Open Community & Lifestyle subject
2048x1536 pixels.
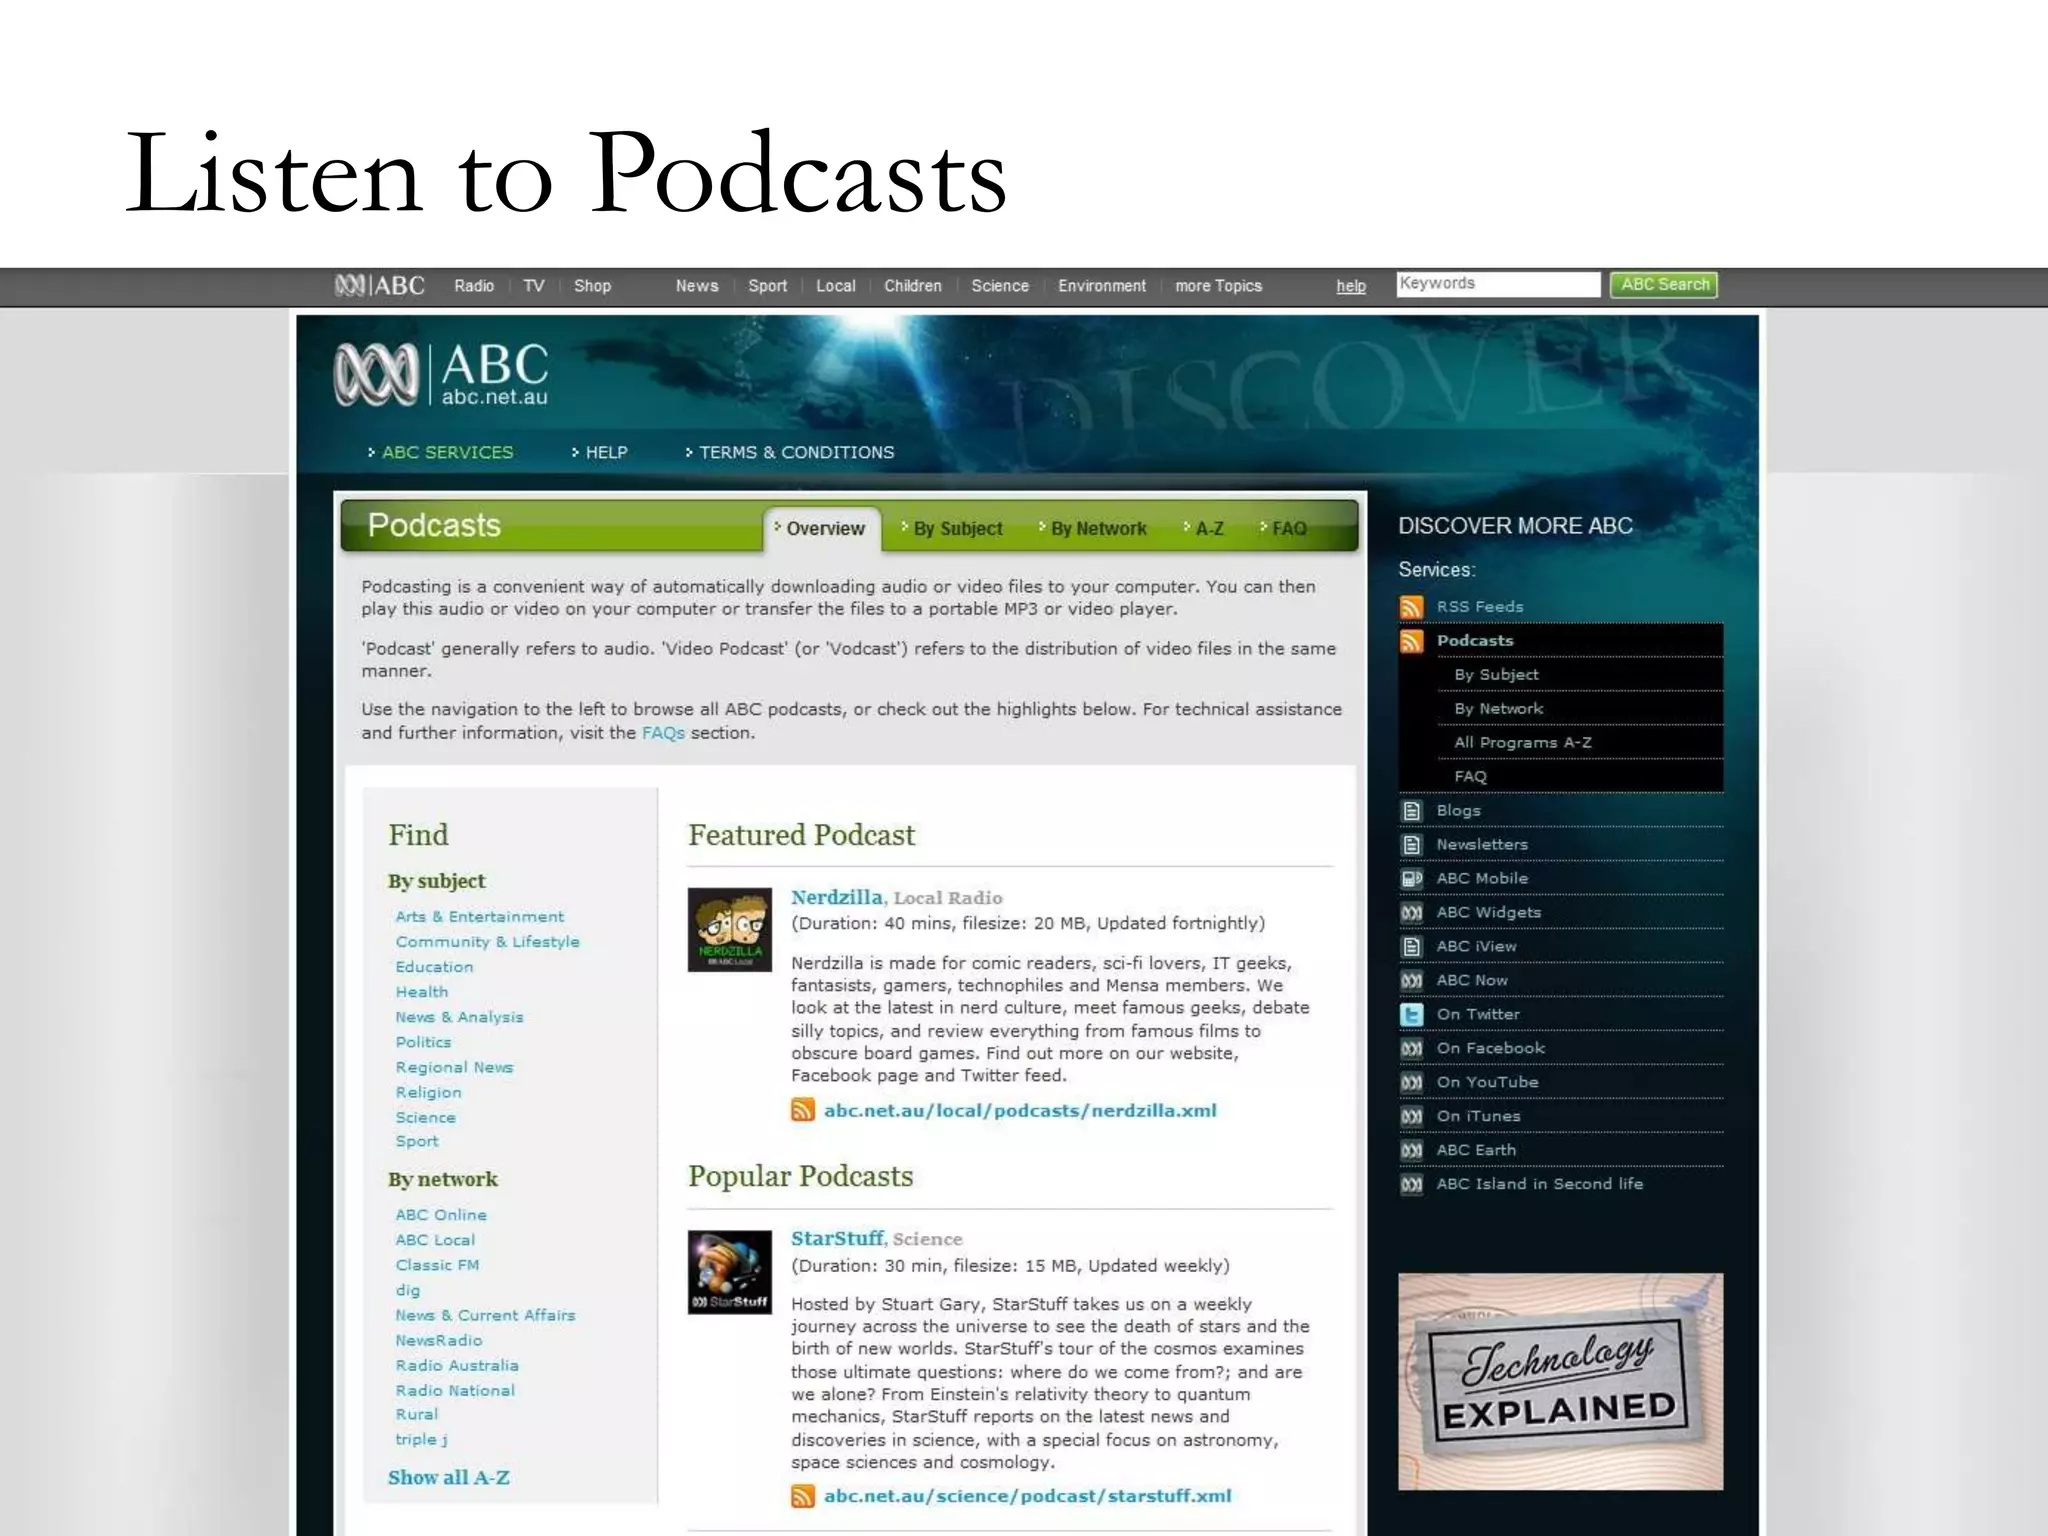[x=487, y=942]
